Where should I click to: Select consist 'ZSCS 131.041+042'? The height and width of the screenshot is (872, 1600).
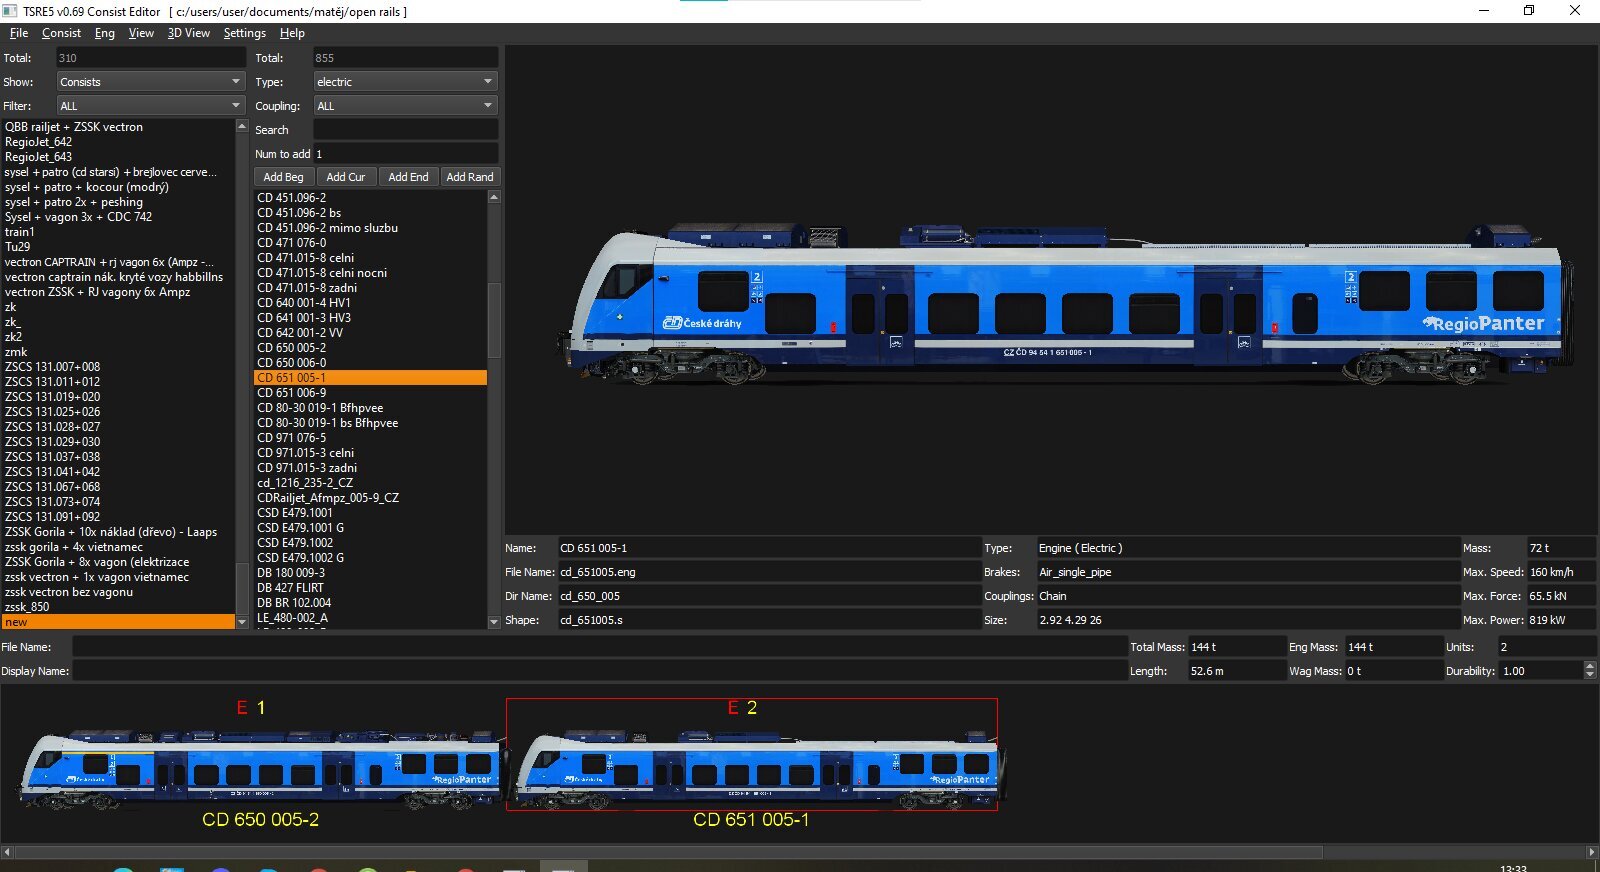pyautogui.click(x=119, y=472)
